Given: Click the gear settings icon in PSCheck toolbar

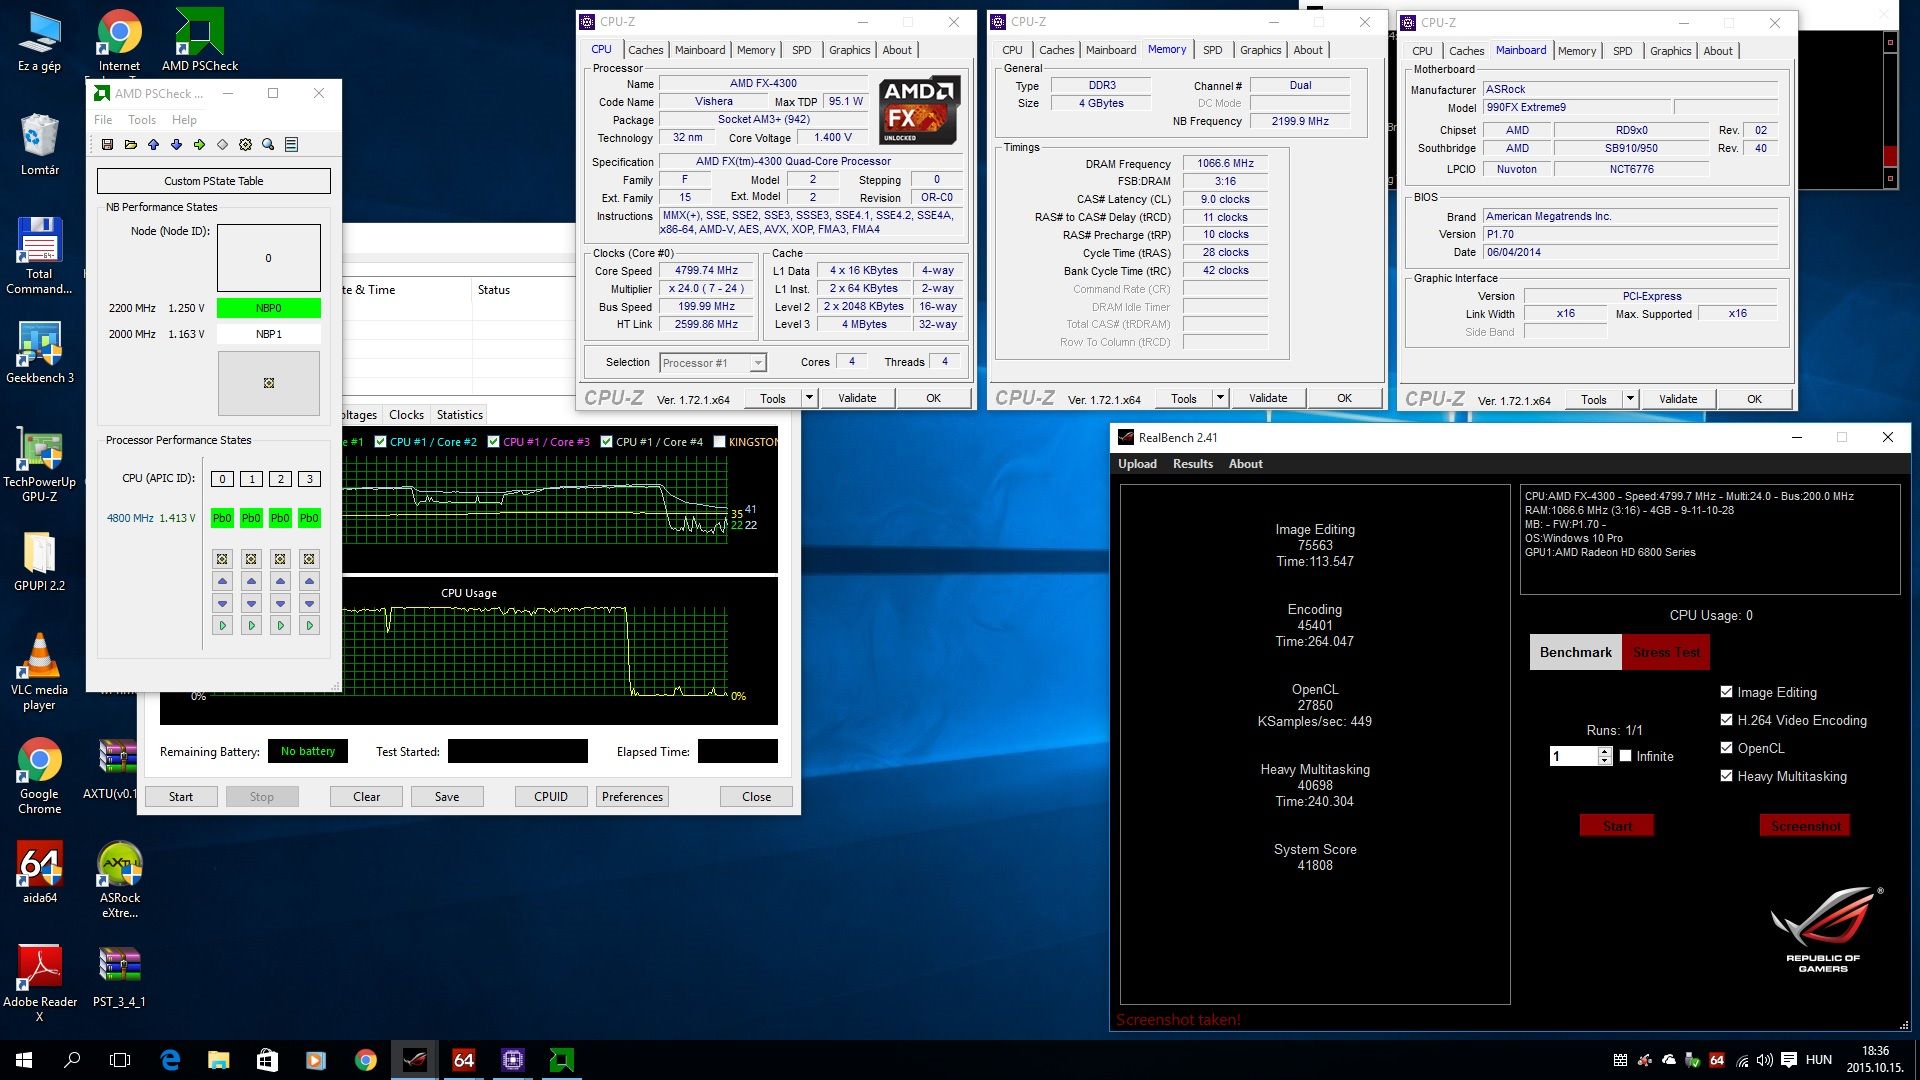Looking at the screenshot, I should 245,145.
